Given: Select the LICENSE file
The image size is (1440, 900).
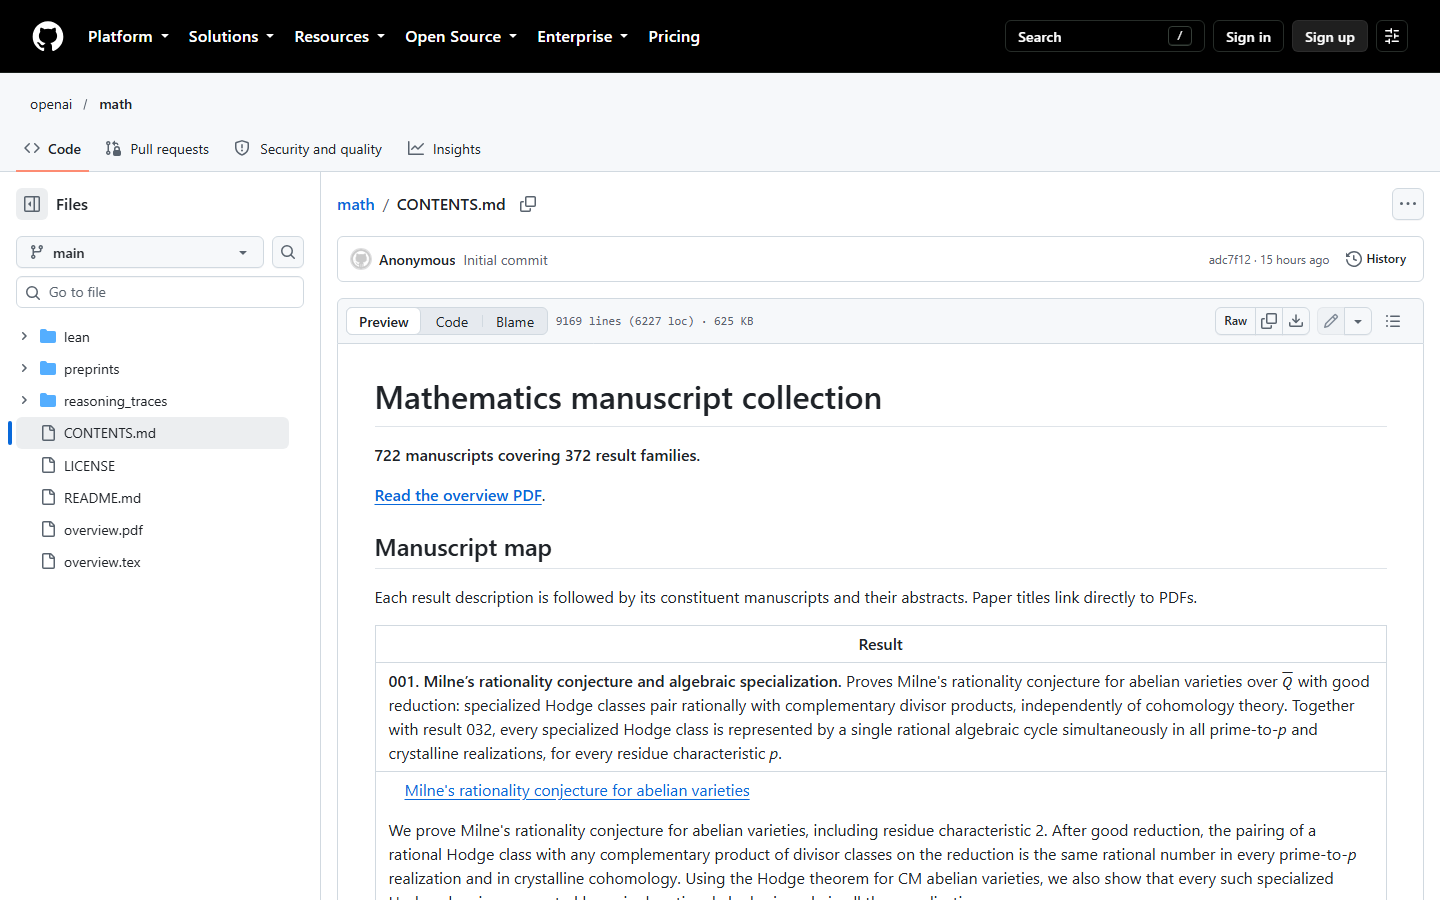Looking at the screenshot, I should pos(89,466).
